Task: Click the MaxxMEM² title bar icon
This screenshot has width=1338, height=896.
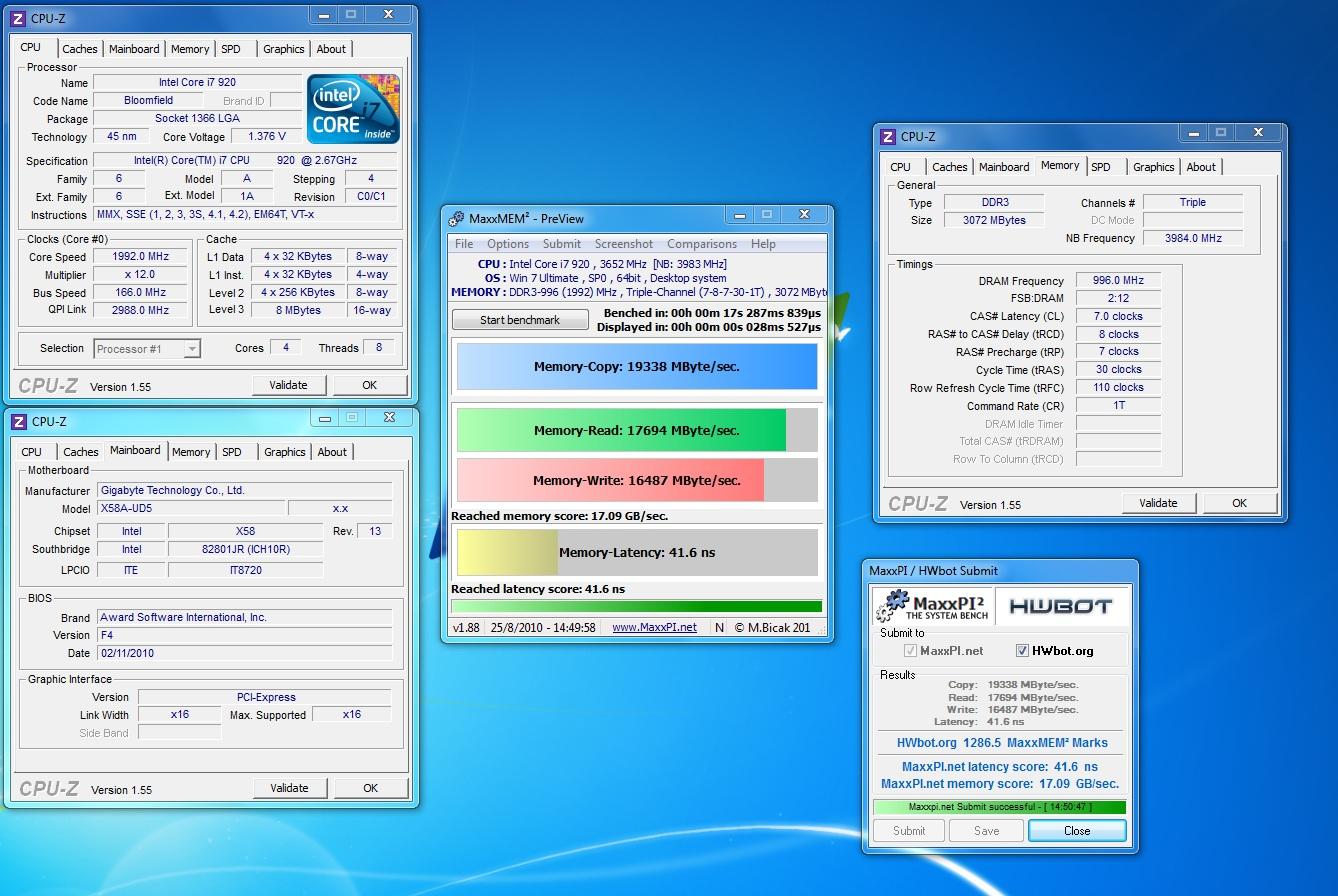Action: [456, 218]
